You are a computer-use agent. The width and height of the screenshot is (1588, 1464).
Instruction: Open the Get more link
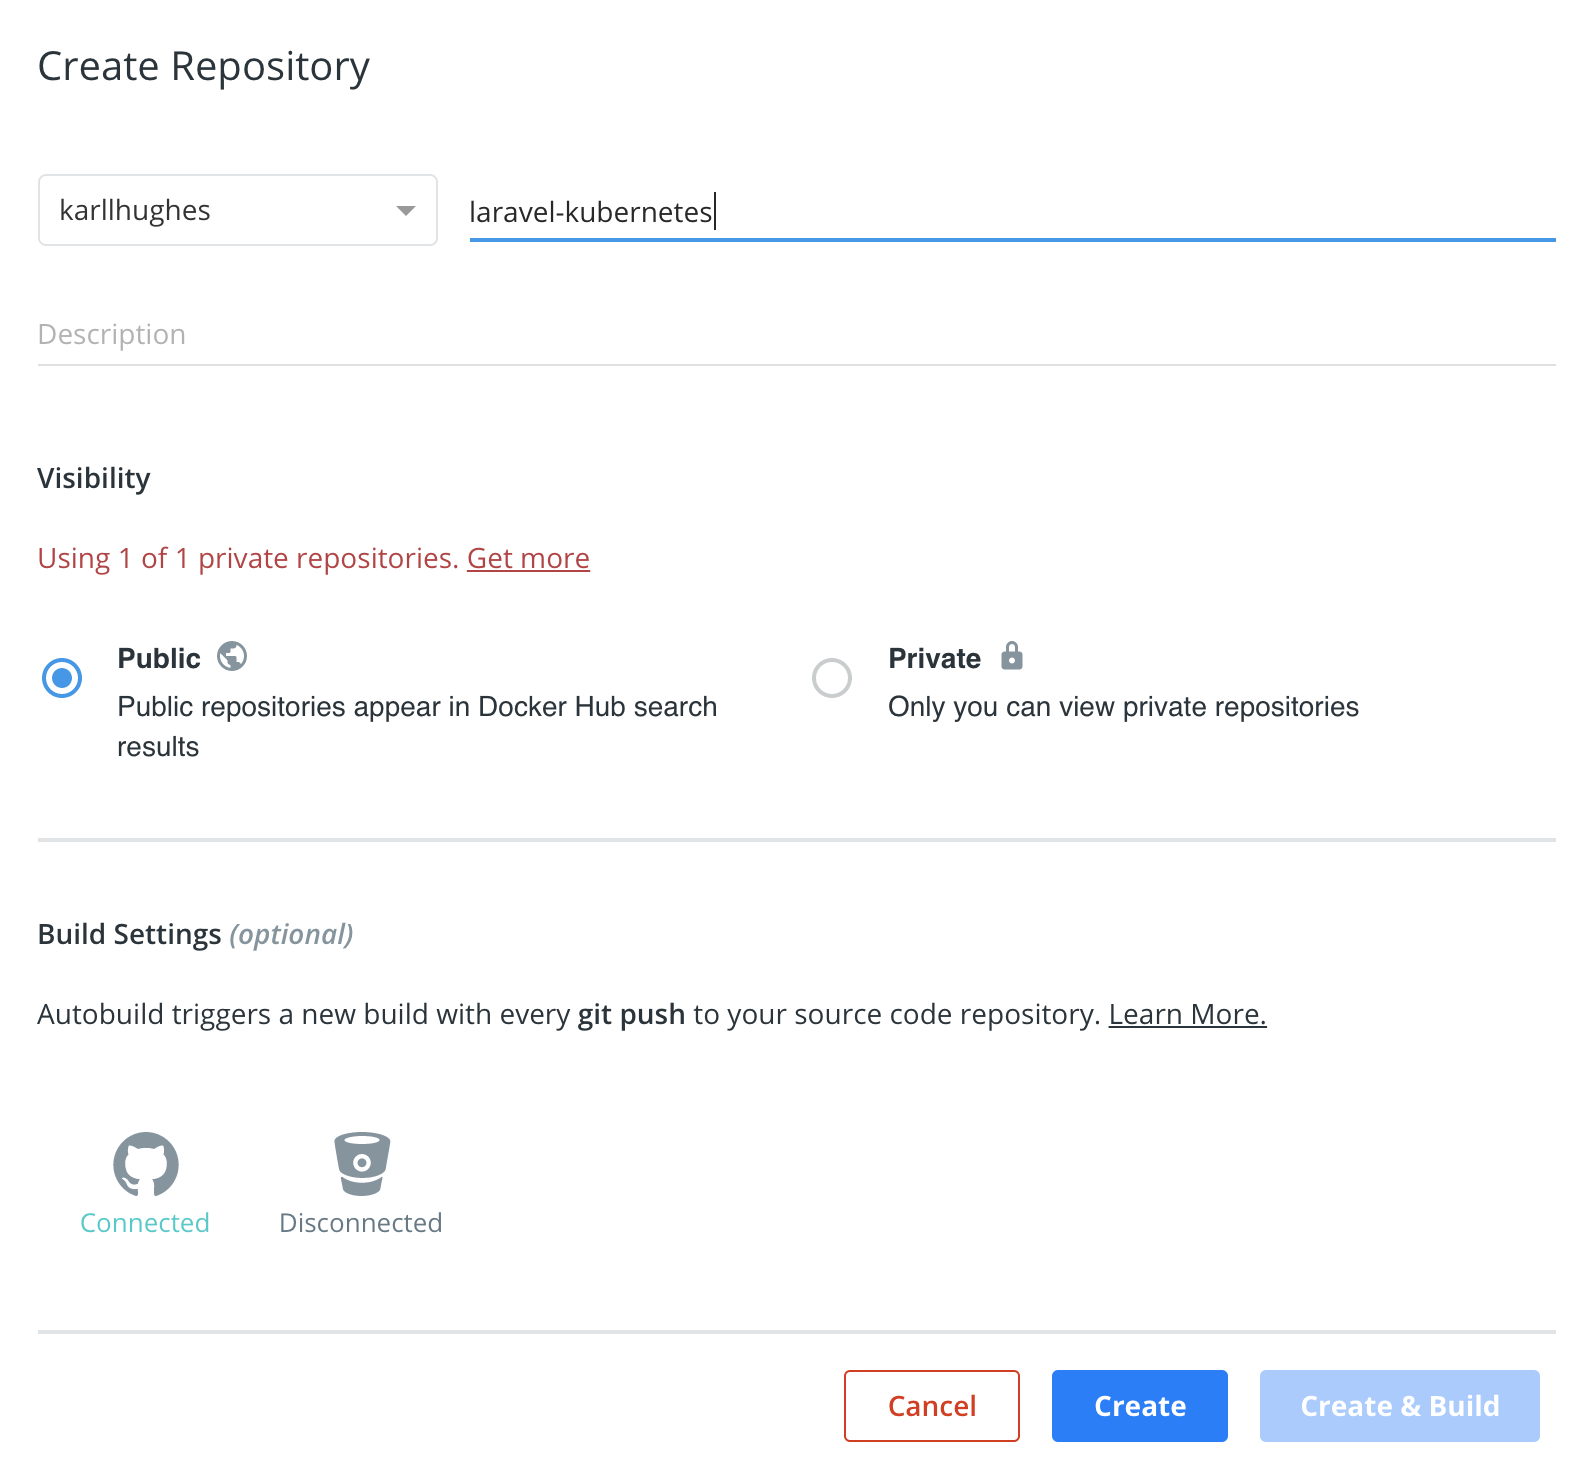(x=528, y=558)
